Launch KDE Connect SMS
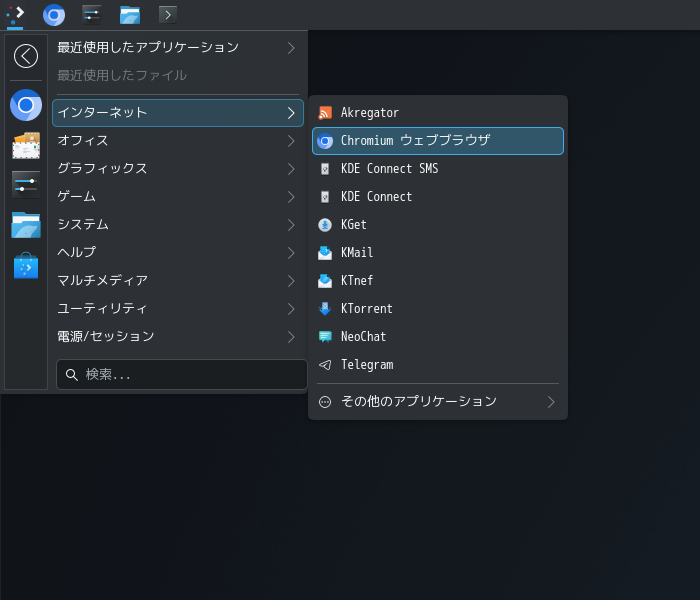The image size is (700, 600). 438,169
